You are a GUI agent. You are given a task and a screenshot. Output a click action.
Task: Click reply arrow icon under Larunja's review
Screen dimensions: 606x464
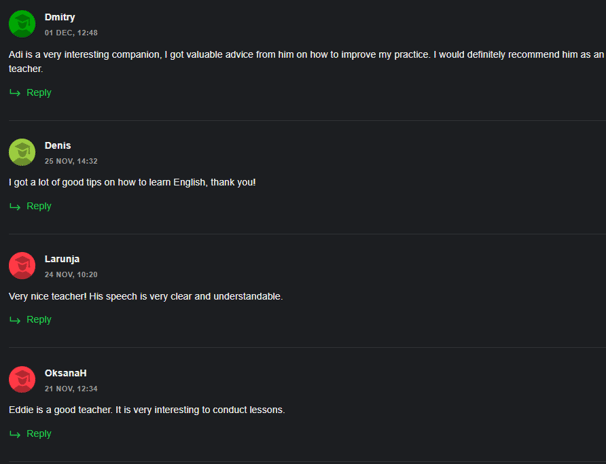point(15,320)
